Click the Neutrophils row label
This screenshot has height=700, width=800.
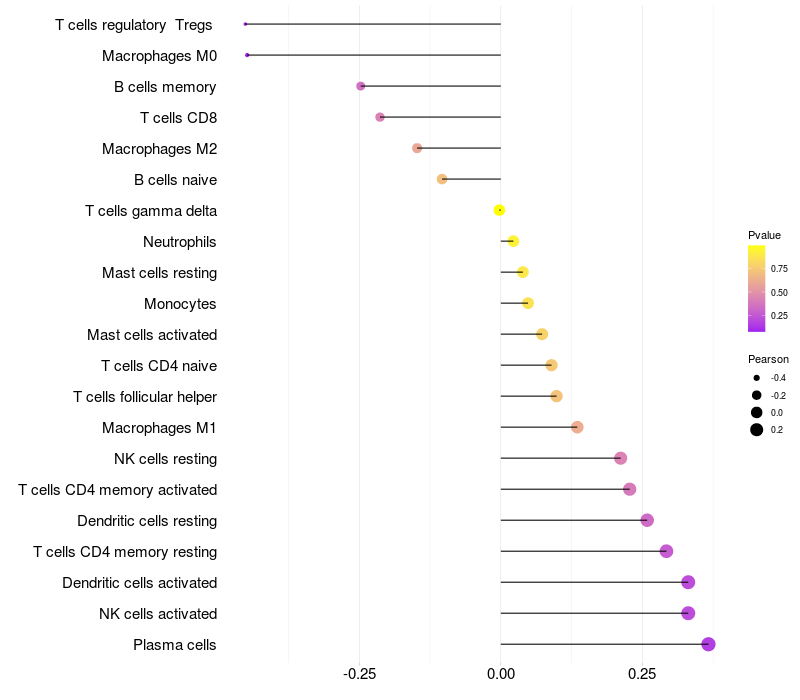[180, 242]
